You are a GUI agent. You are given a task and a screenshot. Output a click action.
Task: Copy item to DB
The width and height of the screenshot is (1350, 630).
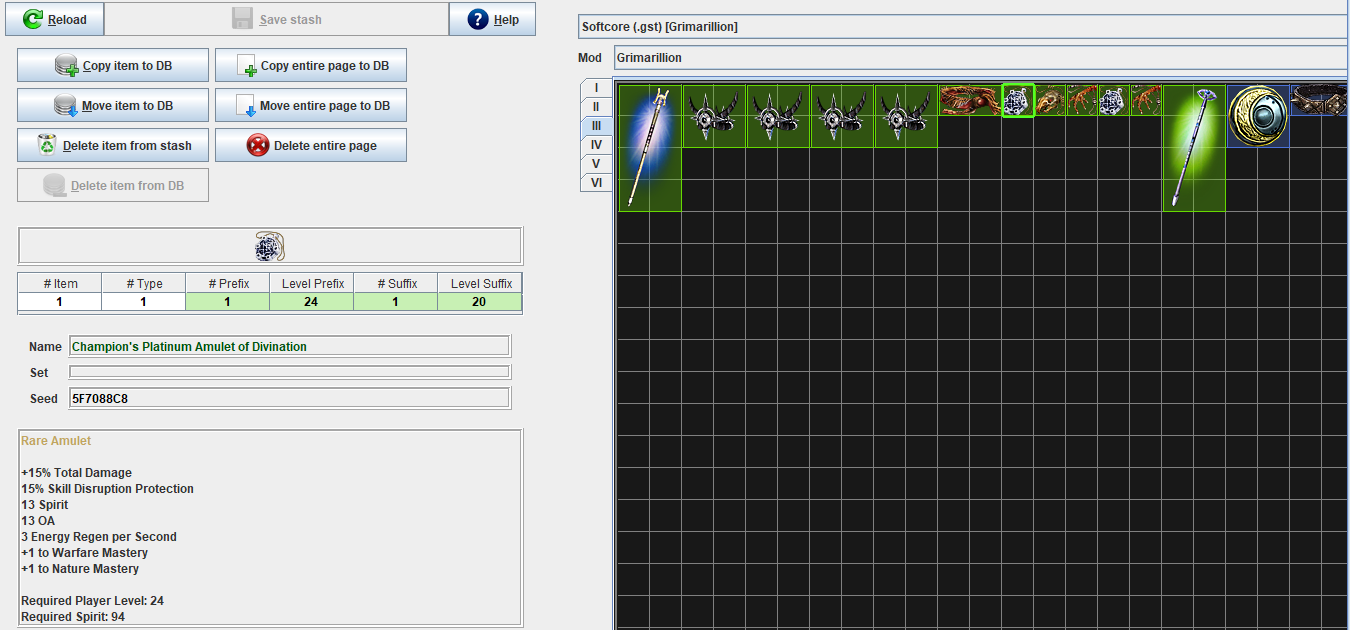(x=113, y=66)
